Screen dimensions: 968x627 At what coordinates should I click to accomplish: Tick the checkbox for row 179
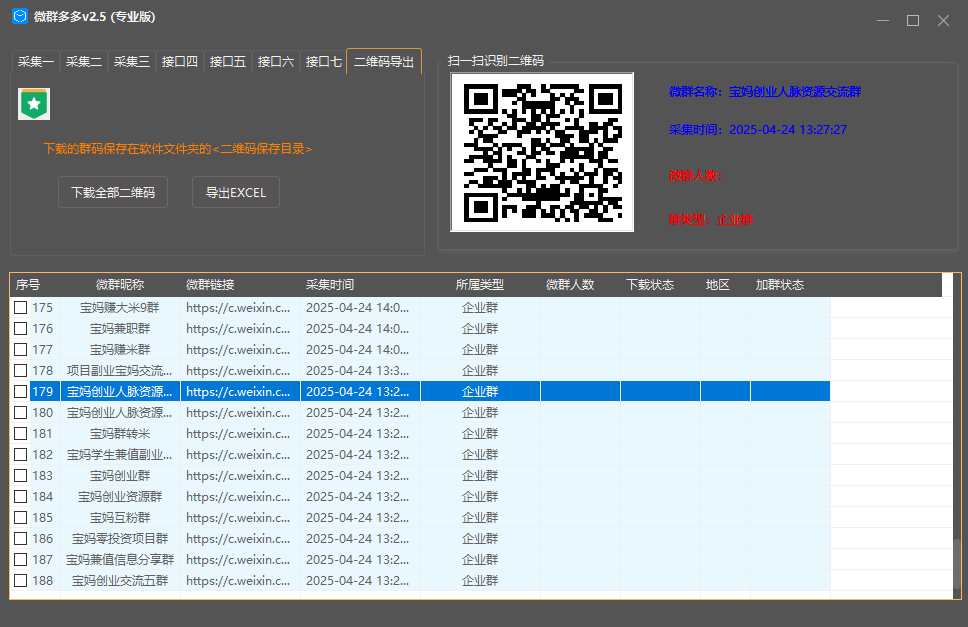[x=21, y=391]
